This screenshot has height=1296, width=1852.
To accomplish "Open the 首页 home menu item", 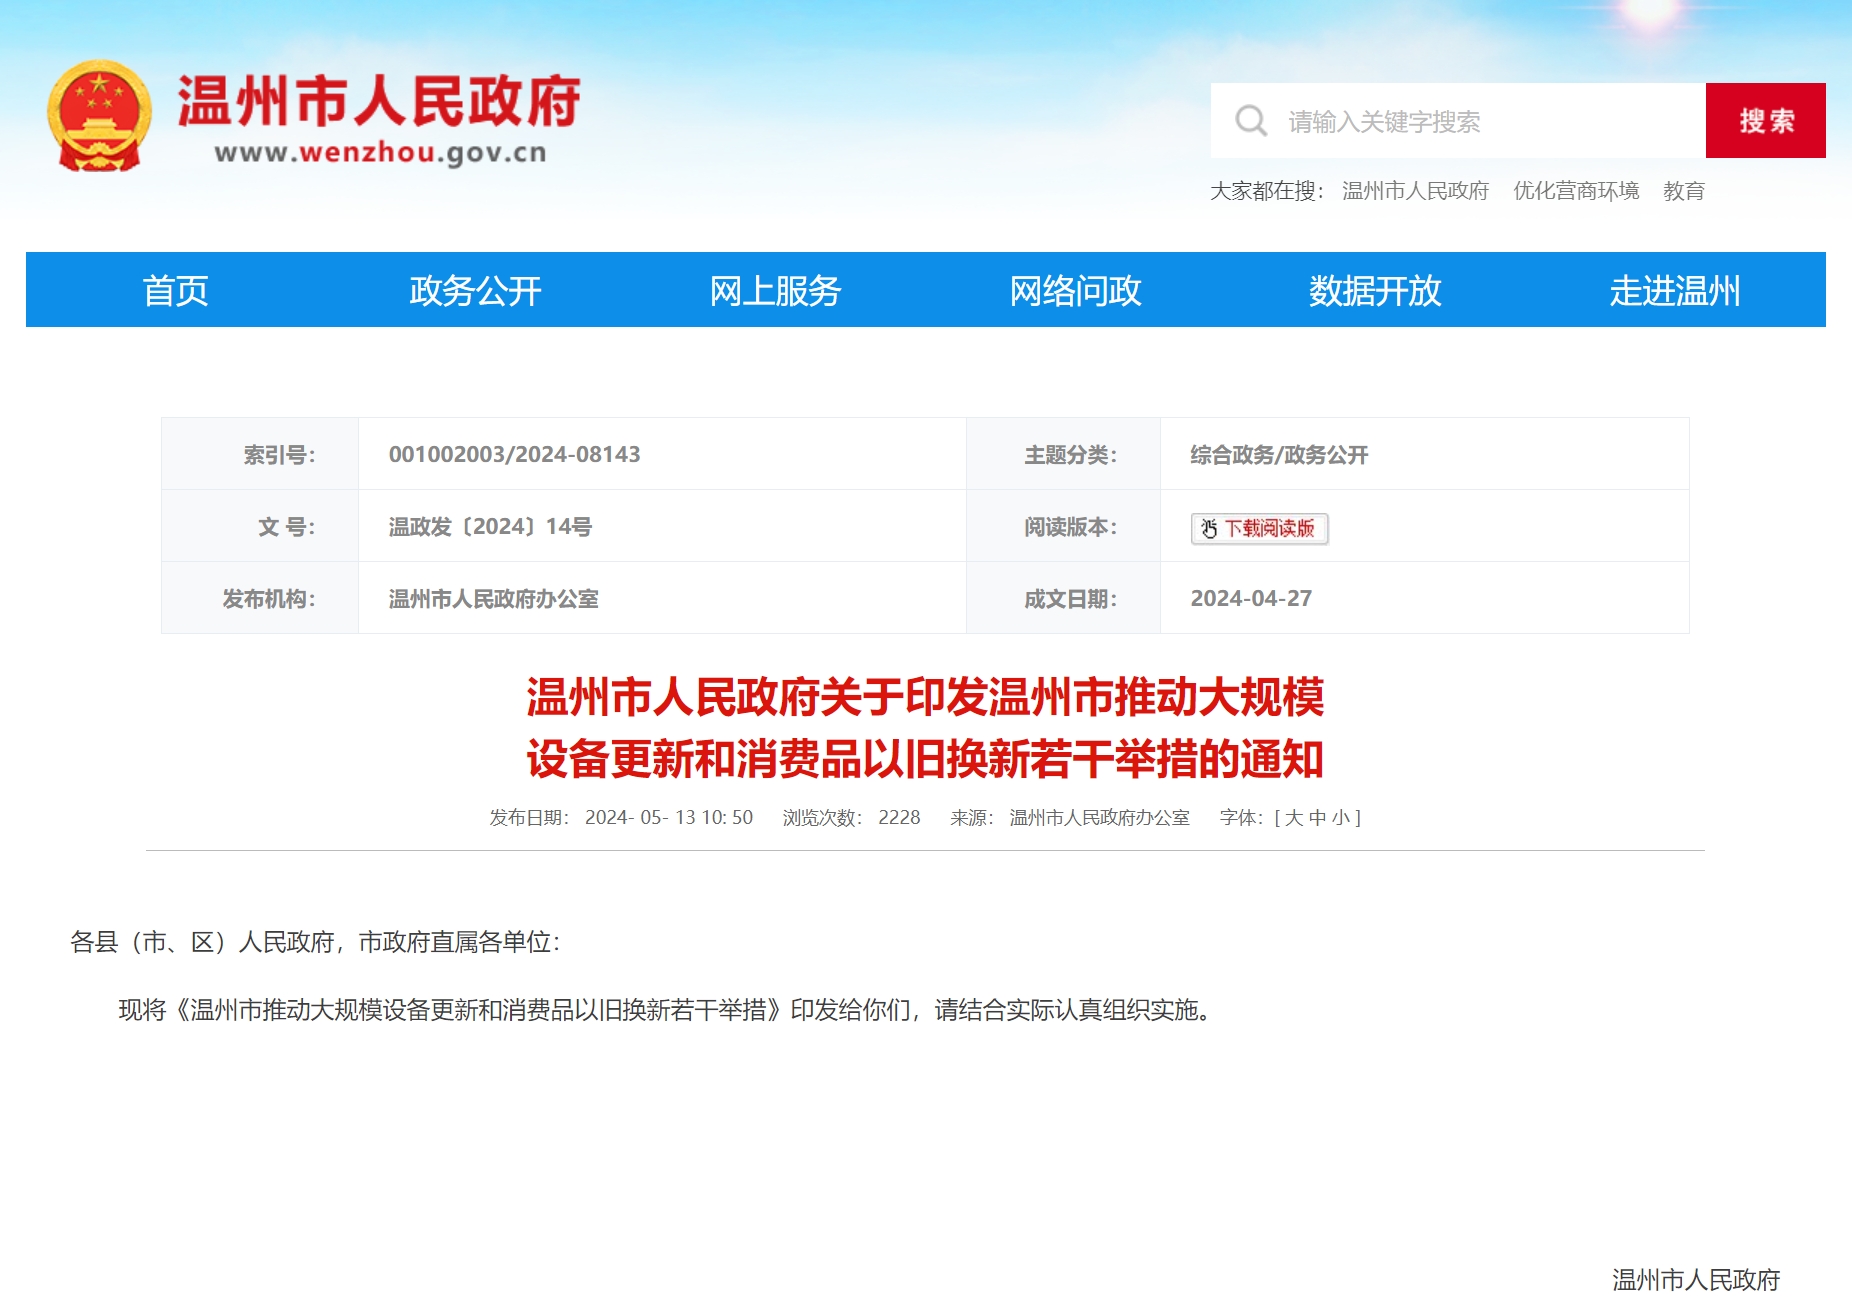I will (x=175, y=290).
